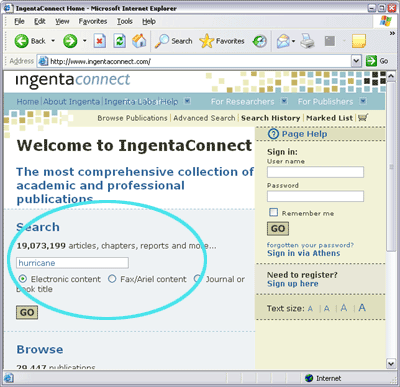Click the Advanced Search link

click(204, 118)
